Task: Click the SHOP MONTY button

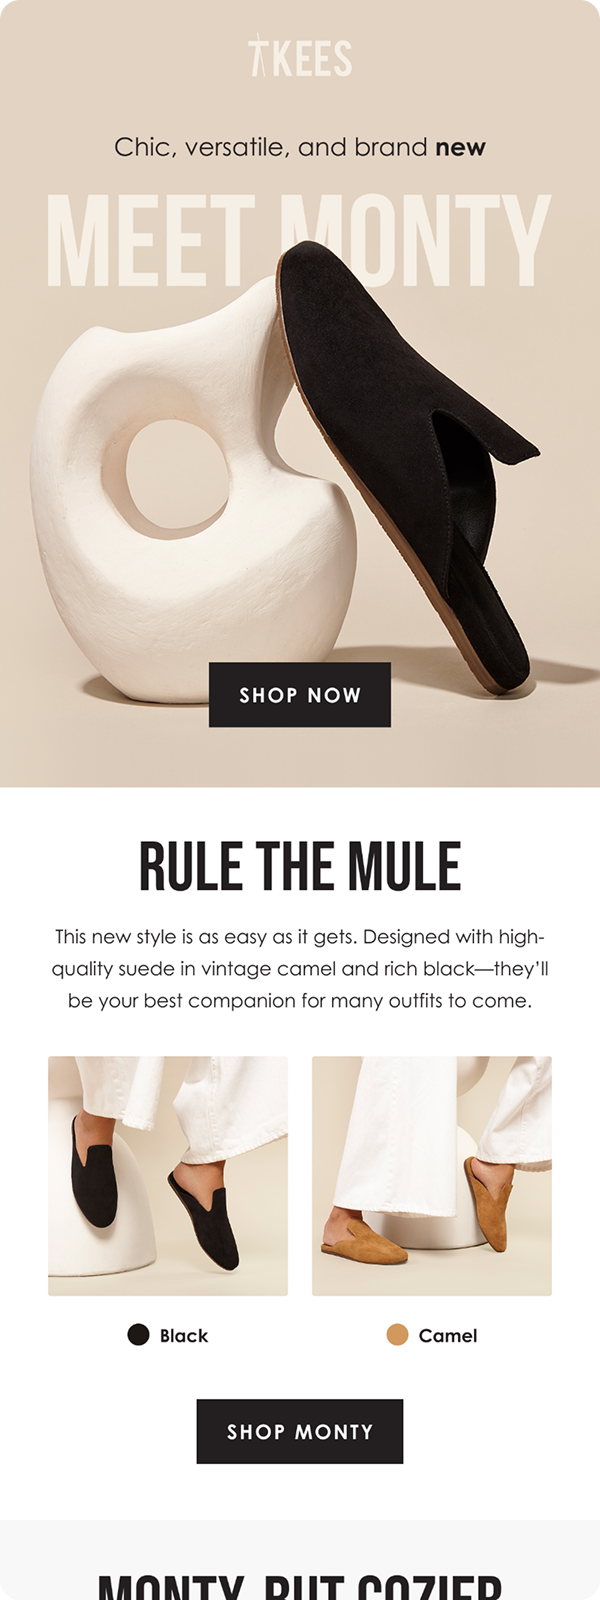Action: click(x=300, y=1431)
